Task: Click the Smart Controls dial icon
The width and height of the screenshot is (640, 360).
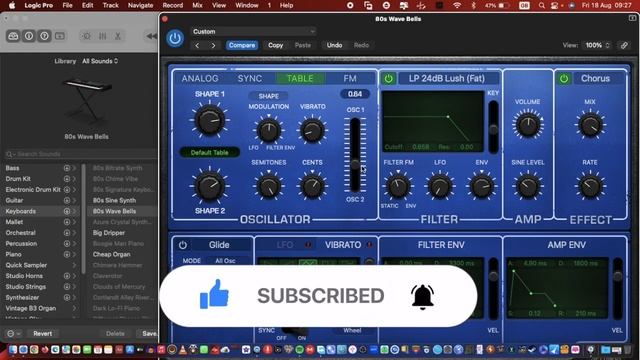Action: (86, 36)
